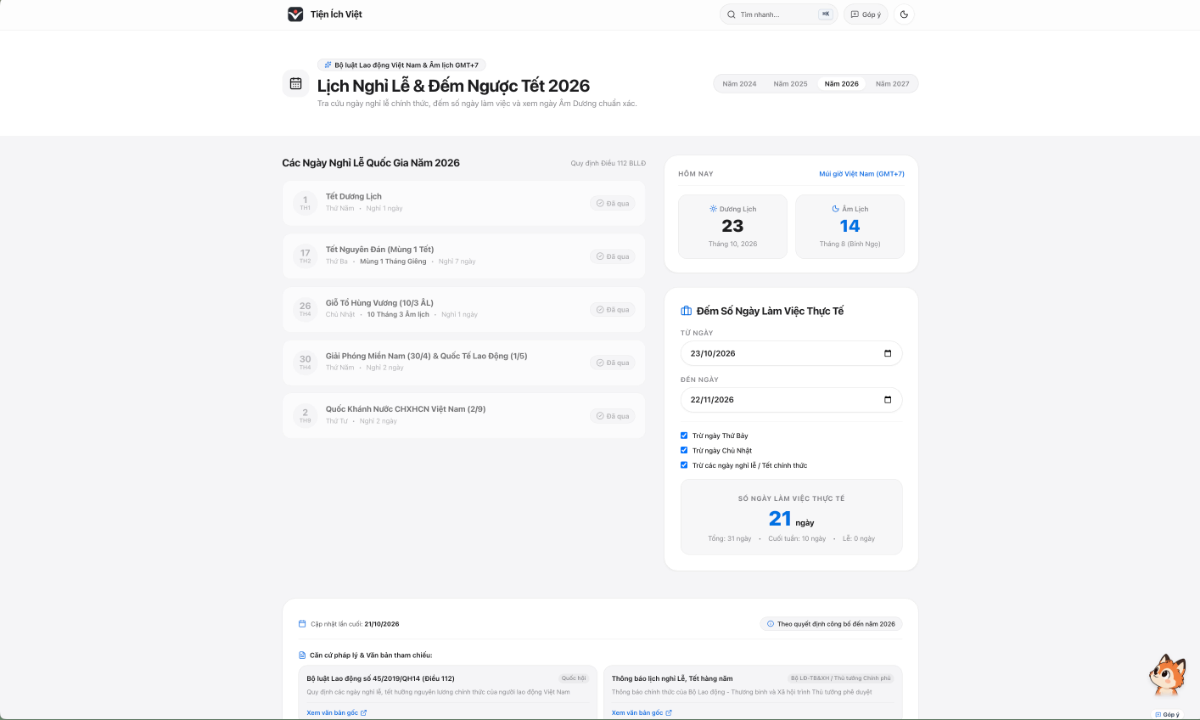Viewport: 1200px width, 720px height.
Task: Click the Đến Ngày date input 22/11/2026
Action: click(791, 400)
